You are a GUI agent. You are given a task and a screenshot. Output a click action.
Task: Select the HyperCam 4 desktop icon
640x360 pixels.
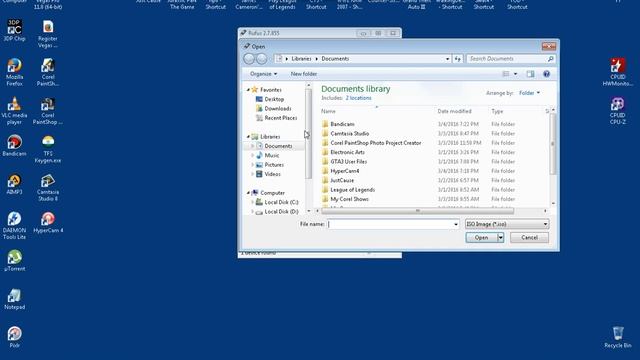pyautogui.click(x=48, y=222)
